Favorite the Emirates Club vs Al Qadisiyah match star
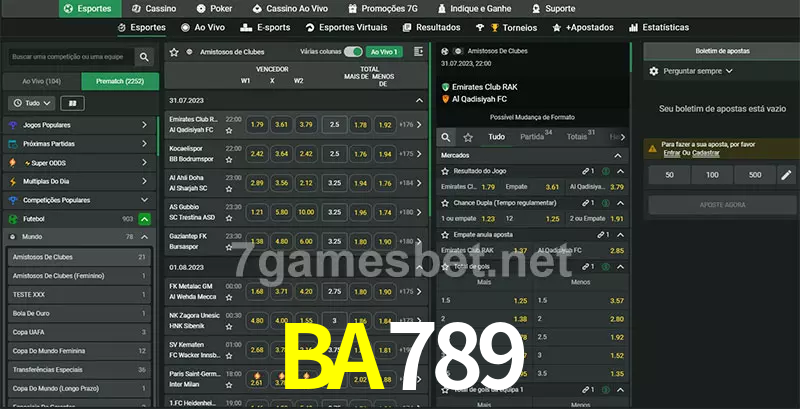800x409 pixels. (229, 131)
